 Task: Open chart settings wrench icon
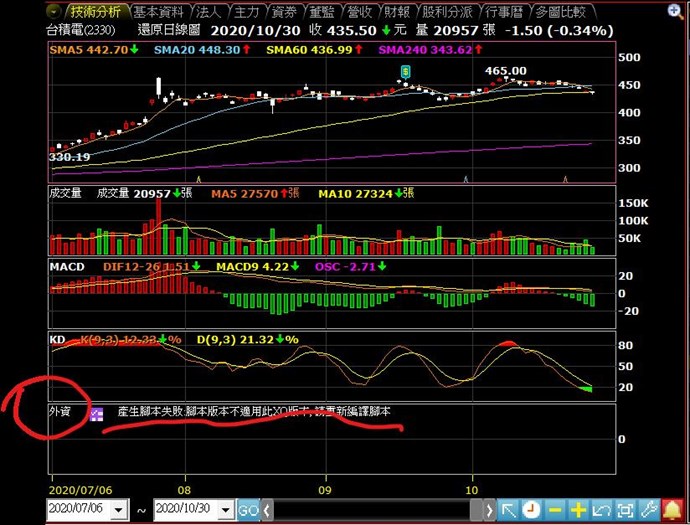pyautogui.click(x=650, y=510)
